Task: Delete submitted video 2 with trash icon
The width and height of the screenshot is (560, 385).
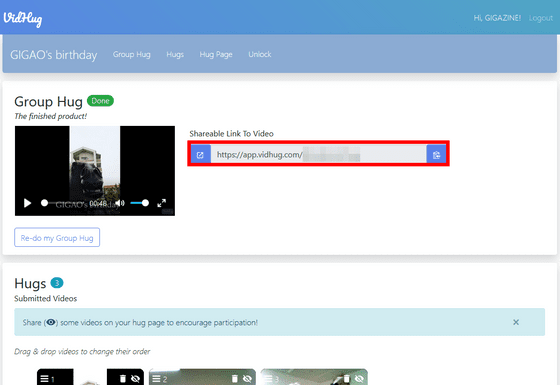Action: (235, 379)
